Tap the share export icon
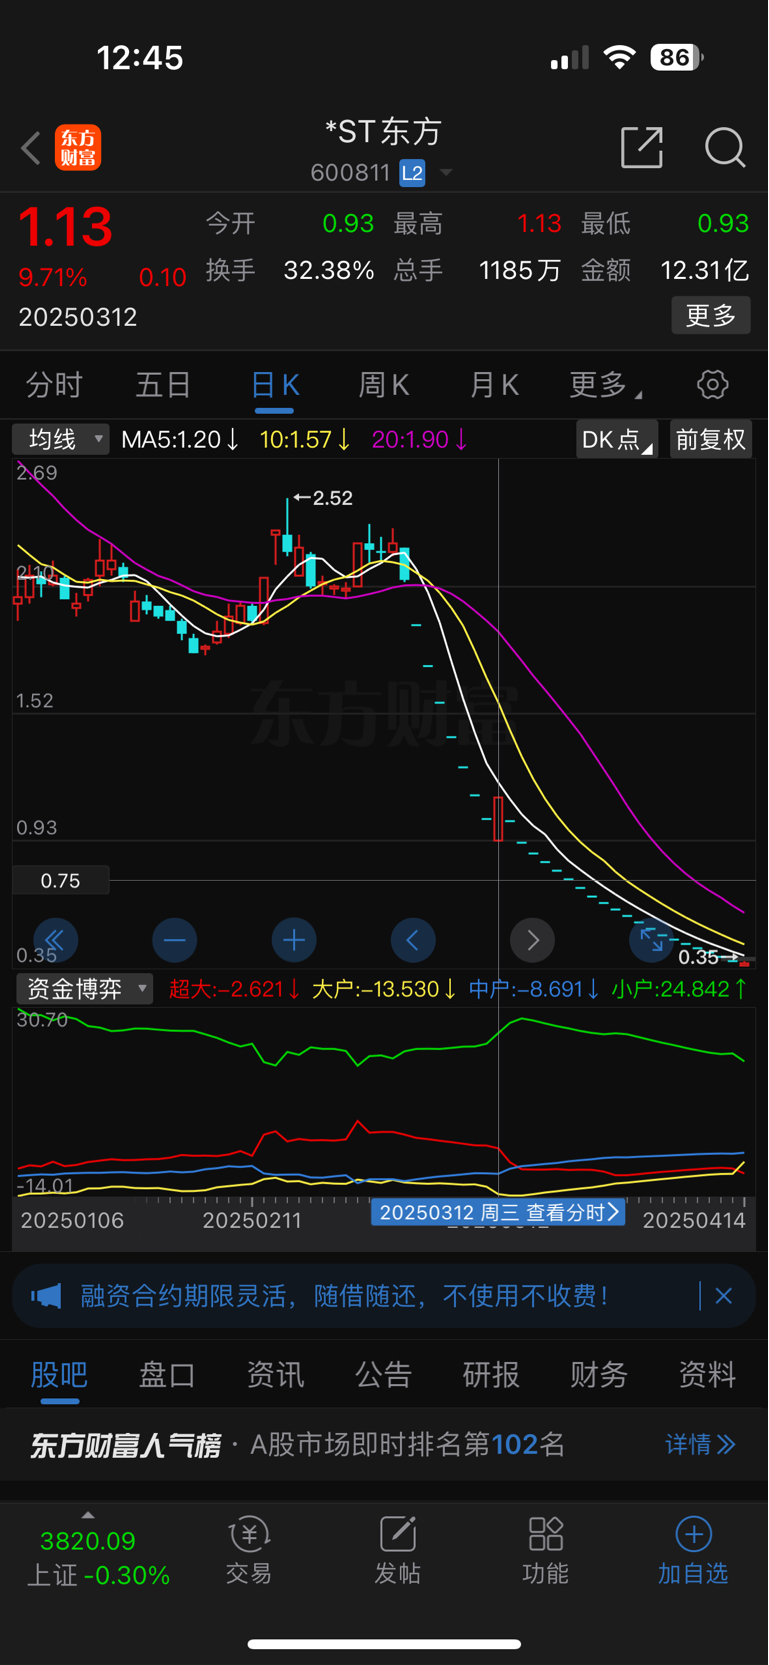 pos(642,147)
